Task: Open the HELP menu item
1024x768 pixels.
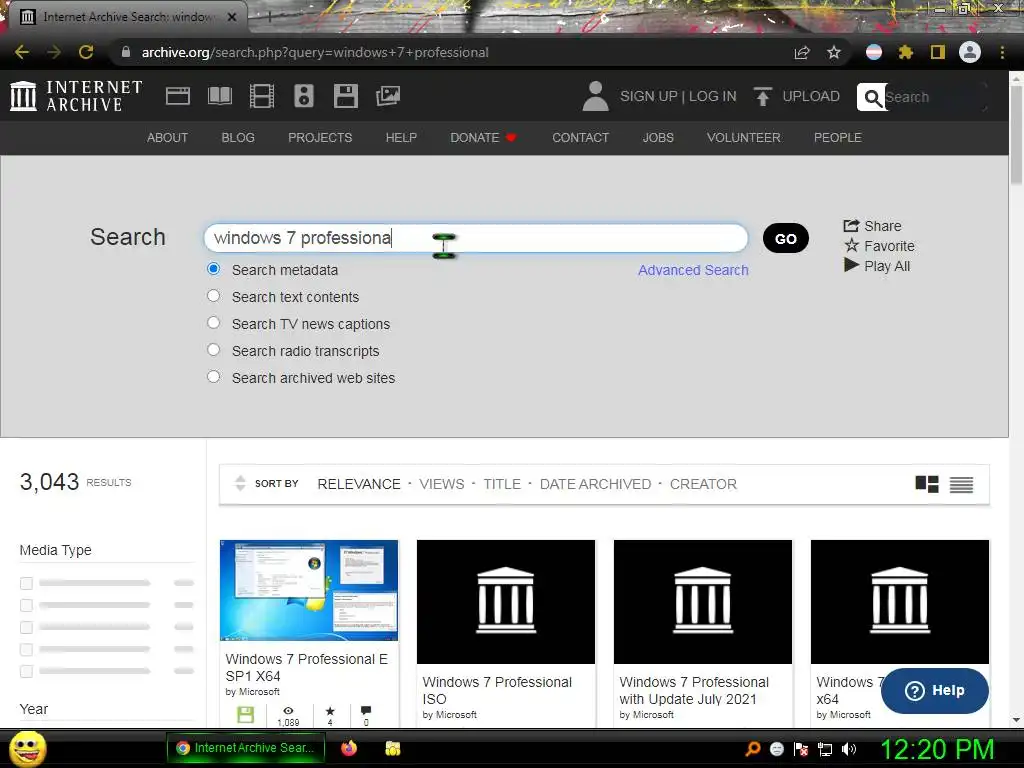Action: click(401, 138)
